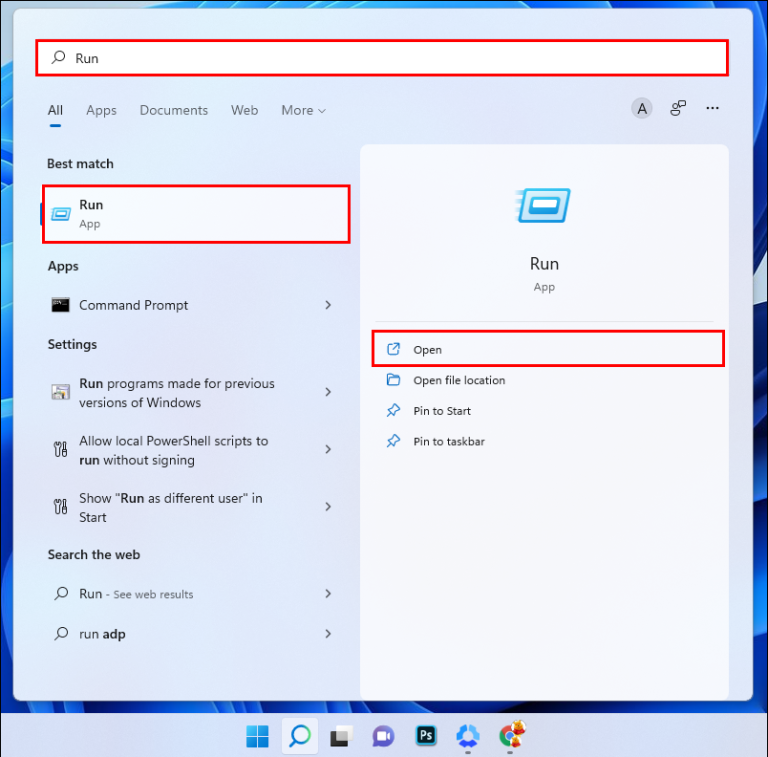
Task: Click the Windows Start icon in taskbar
Action: click(x=257, y=736)
